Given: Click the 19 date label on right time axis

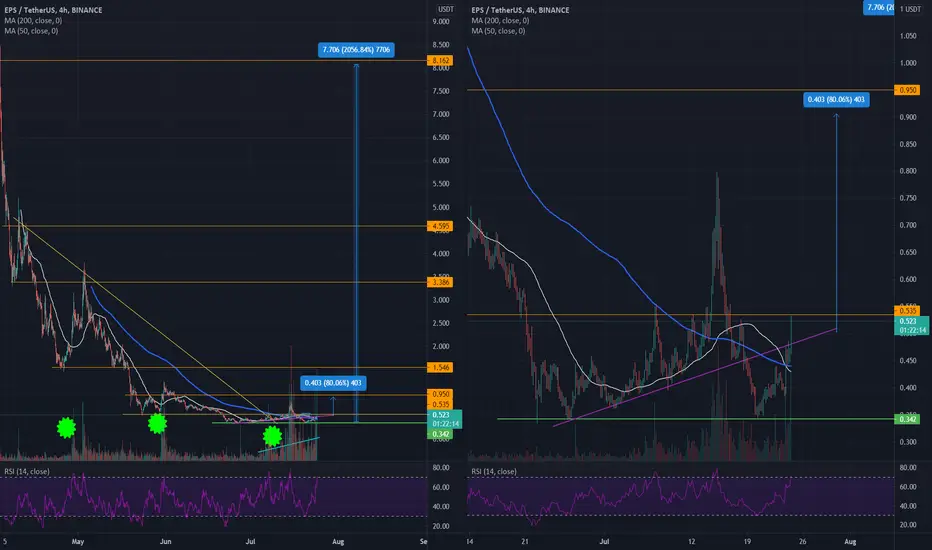Looking at the screenshot, I should click(747, 542).
